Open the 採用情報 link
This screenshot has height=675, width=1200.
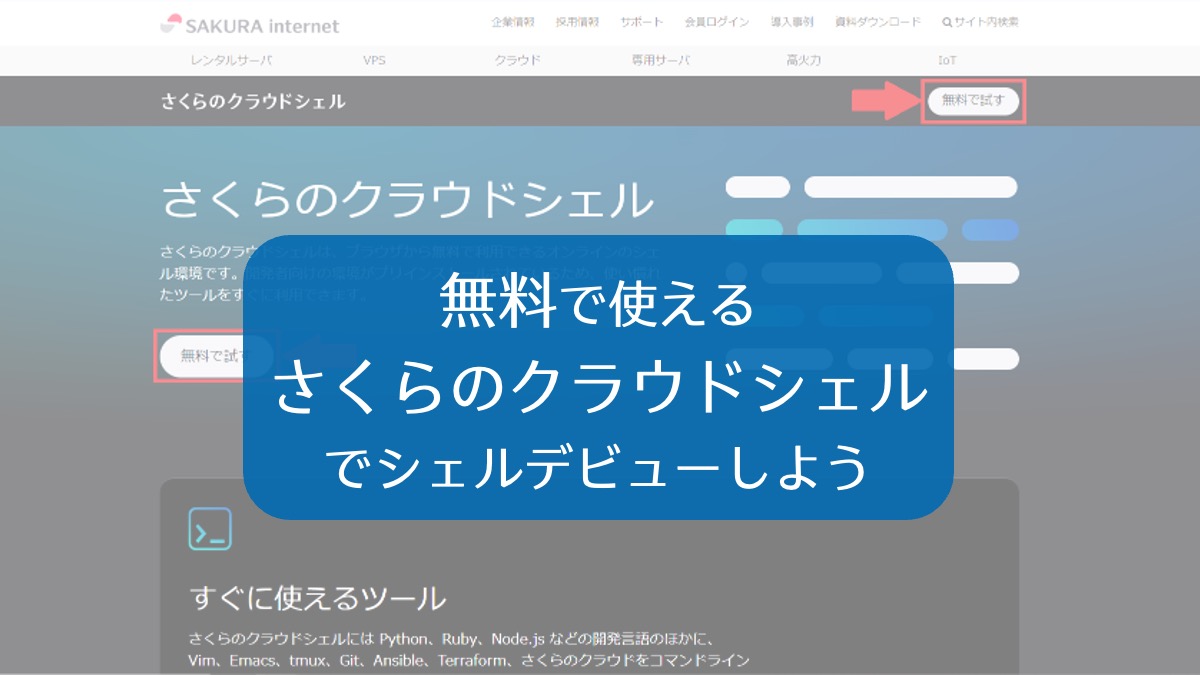tap(577, 22)
